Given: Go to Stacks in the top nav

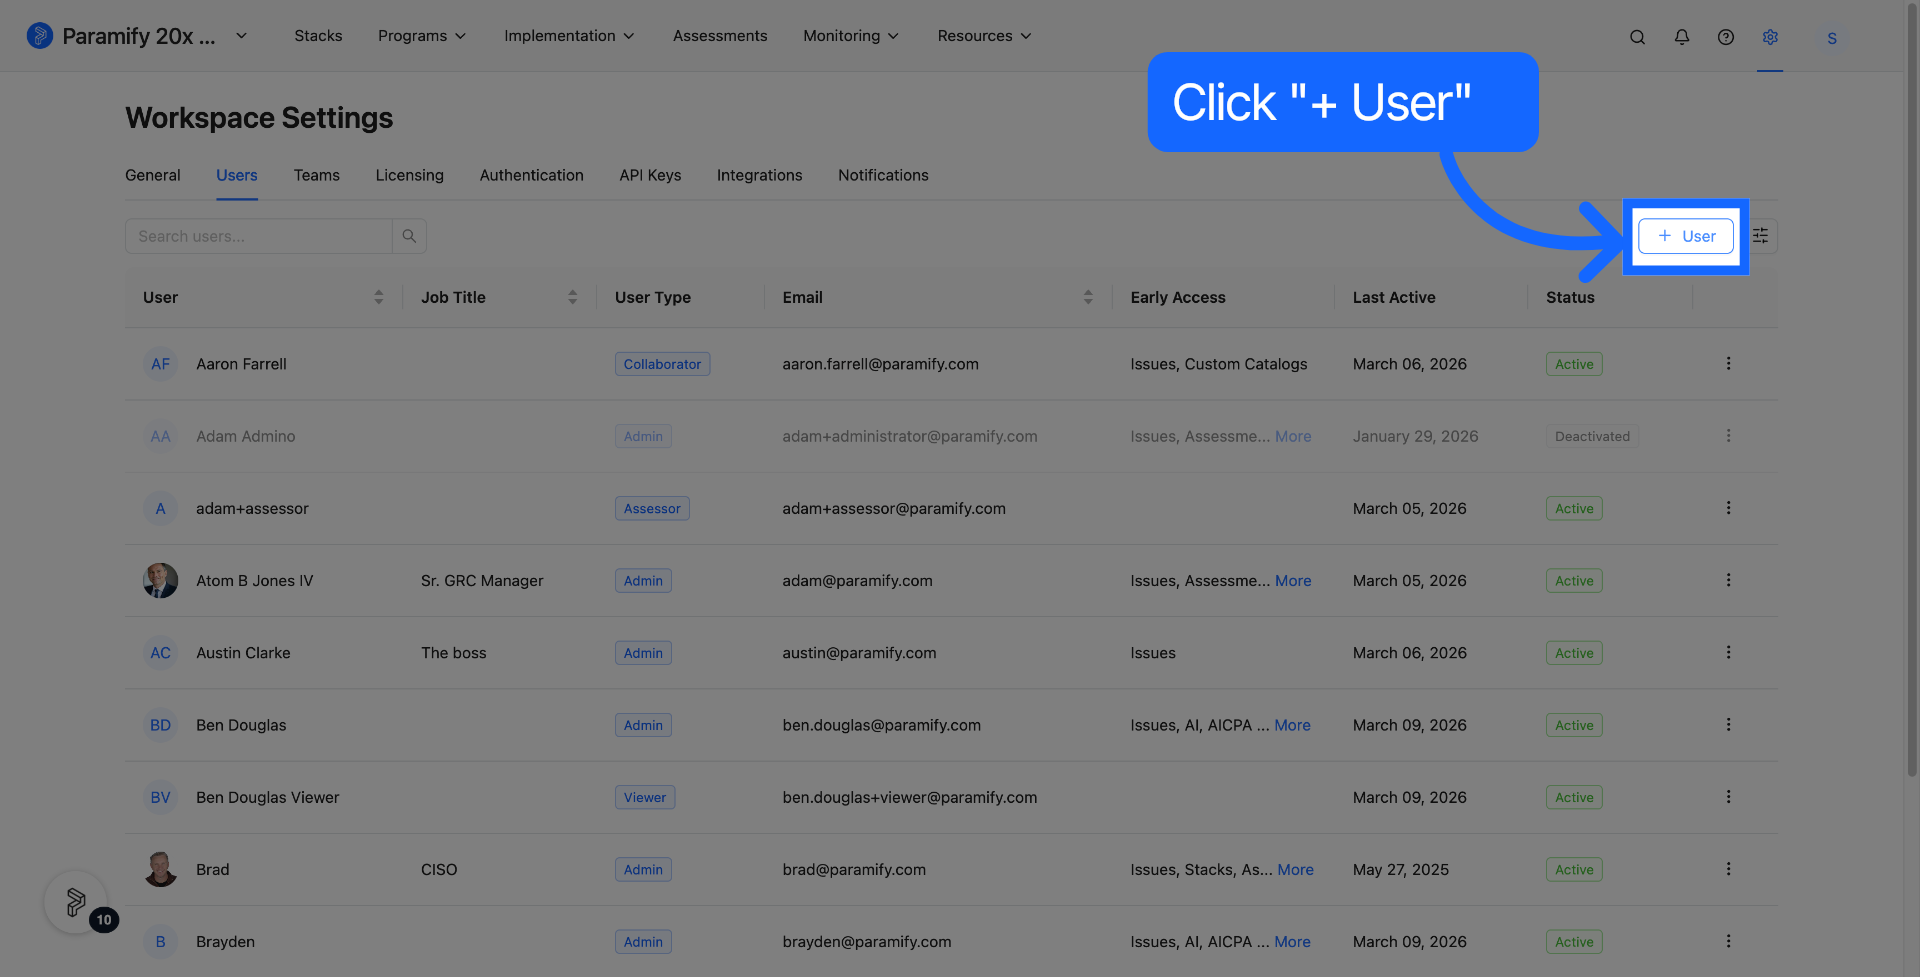Looking at the screenshot, I should point(318,36).
